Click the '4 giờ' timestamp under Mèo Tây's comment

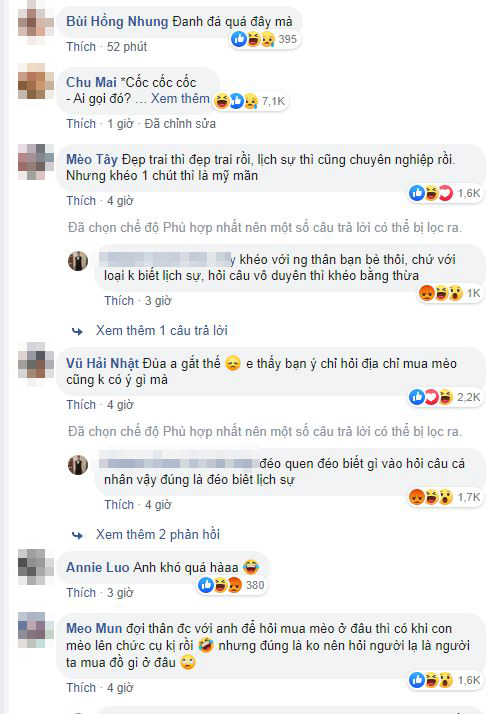coord(120,201)
